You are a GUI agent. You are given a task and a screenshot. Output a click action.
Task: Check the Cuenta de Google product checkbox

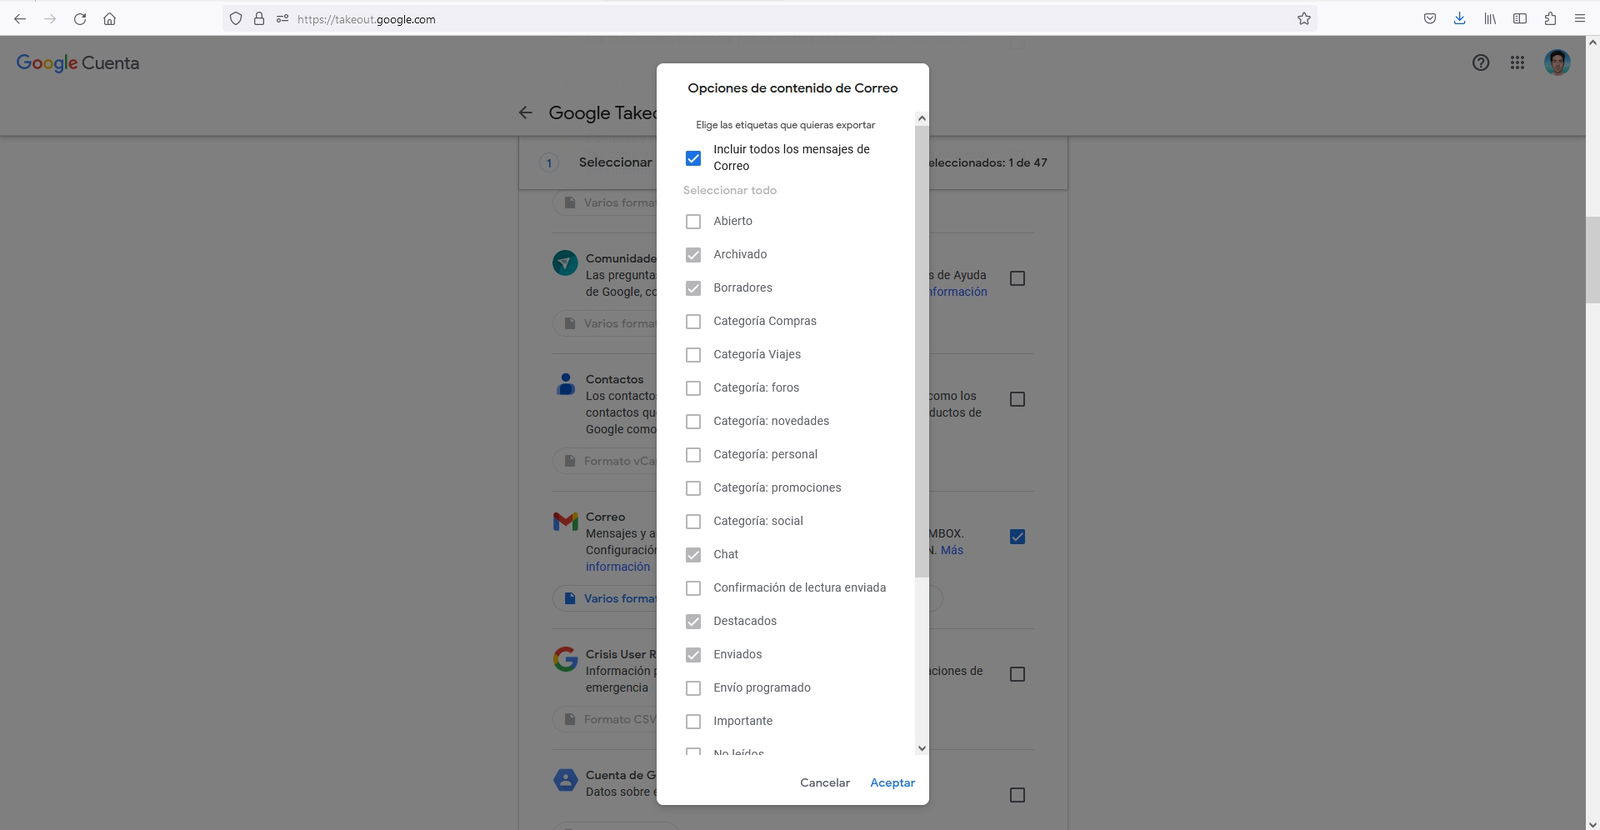(x=1017, y=795)
